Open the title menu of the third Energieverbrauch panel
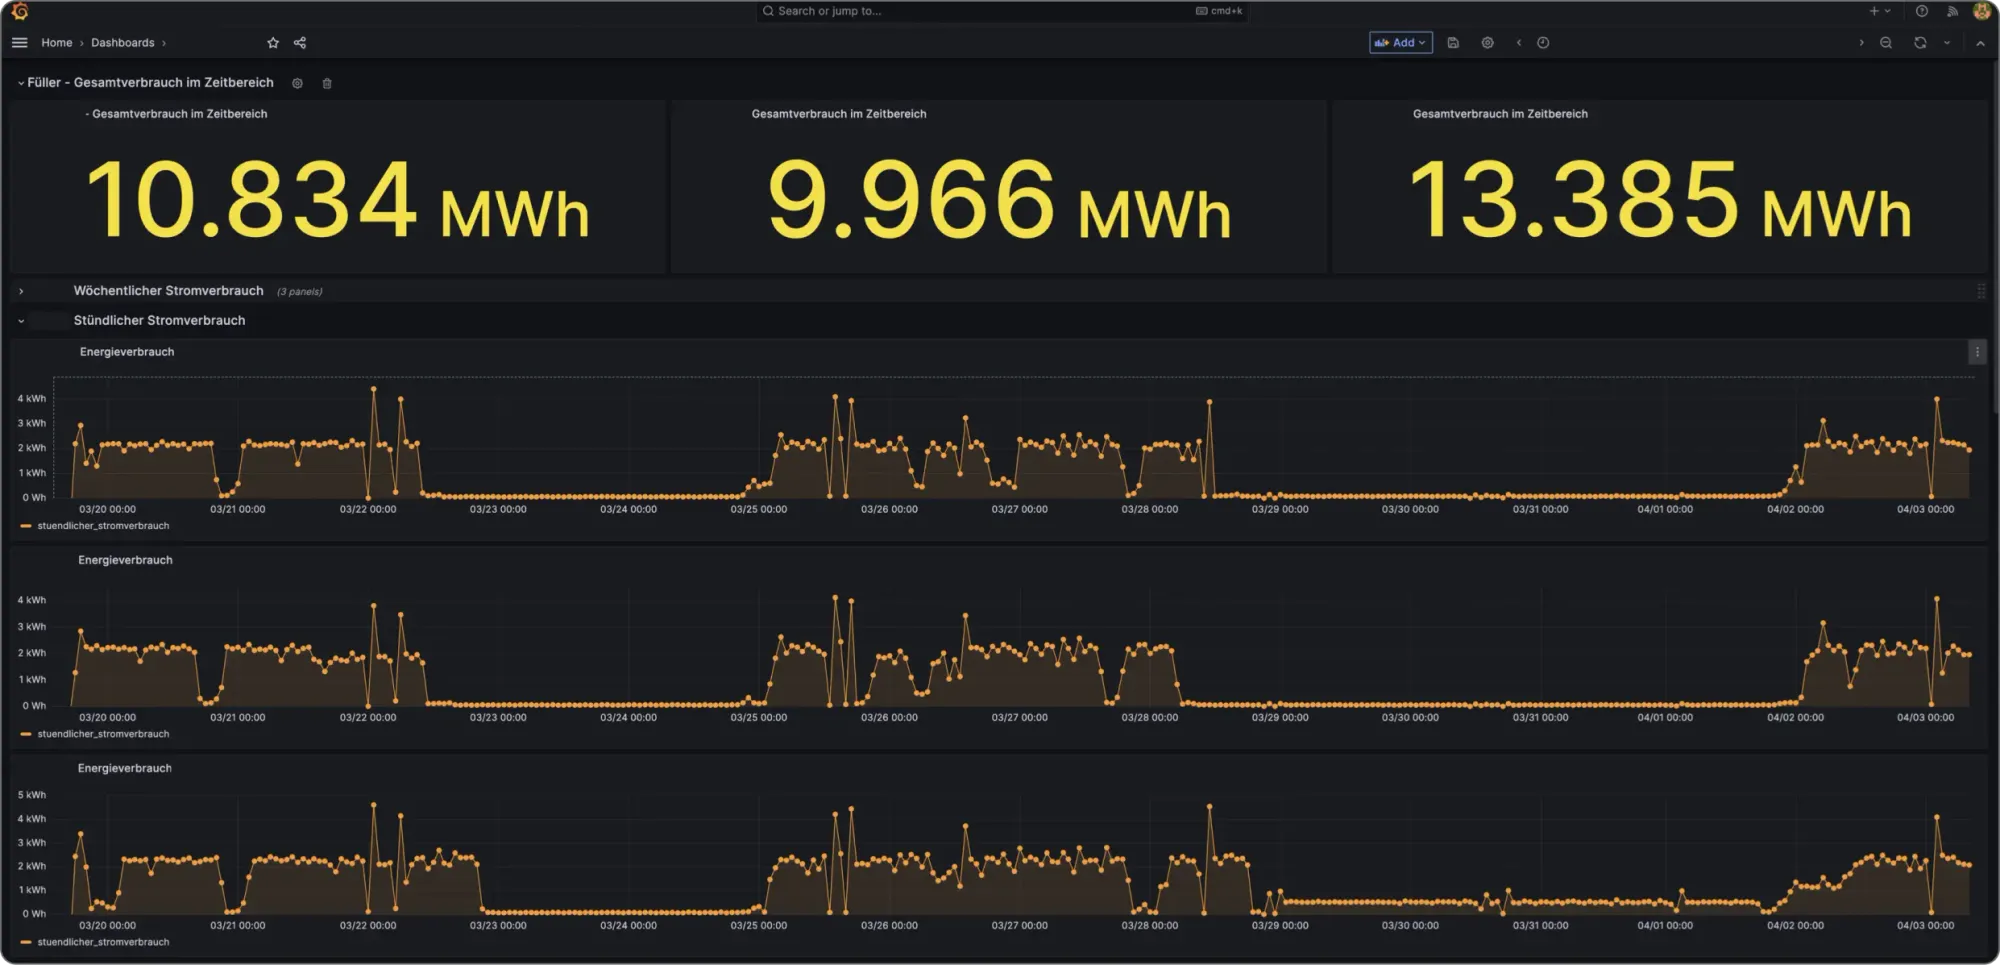2000x965 pixels. (x=125, y=768)
